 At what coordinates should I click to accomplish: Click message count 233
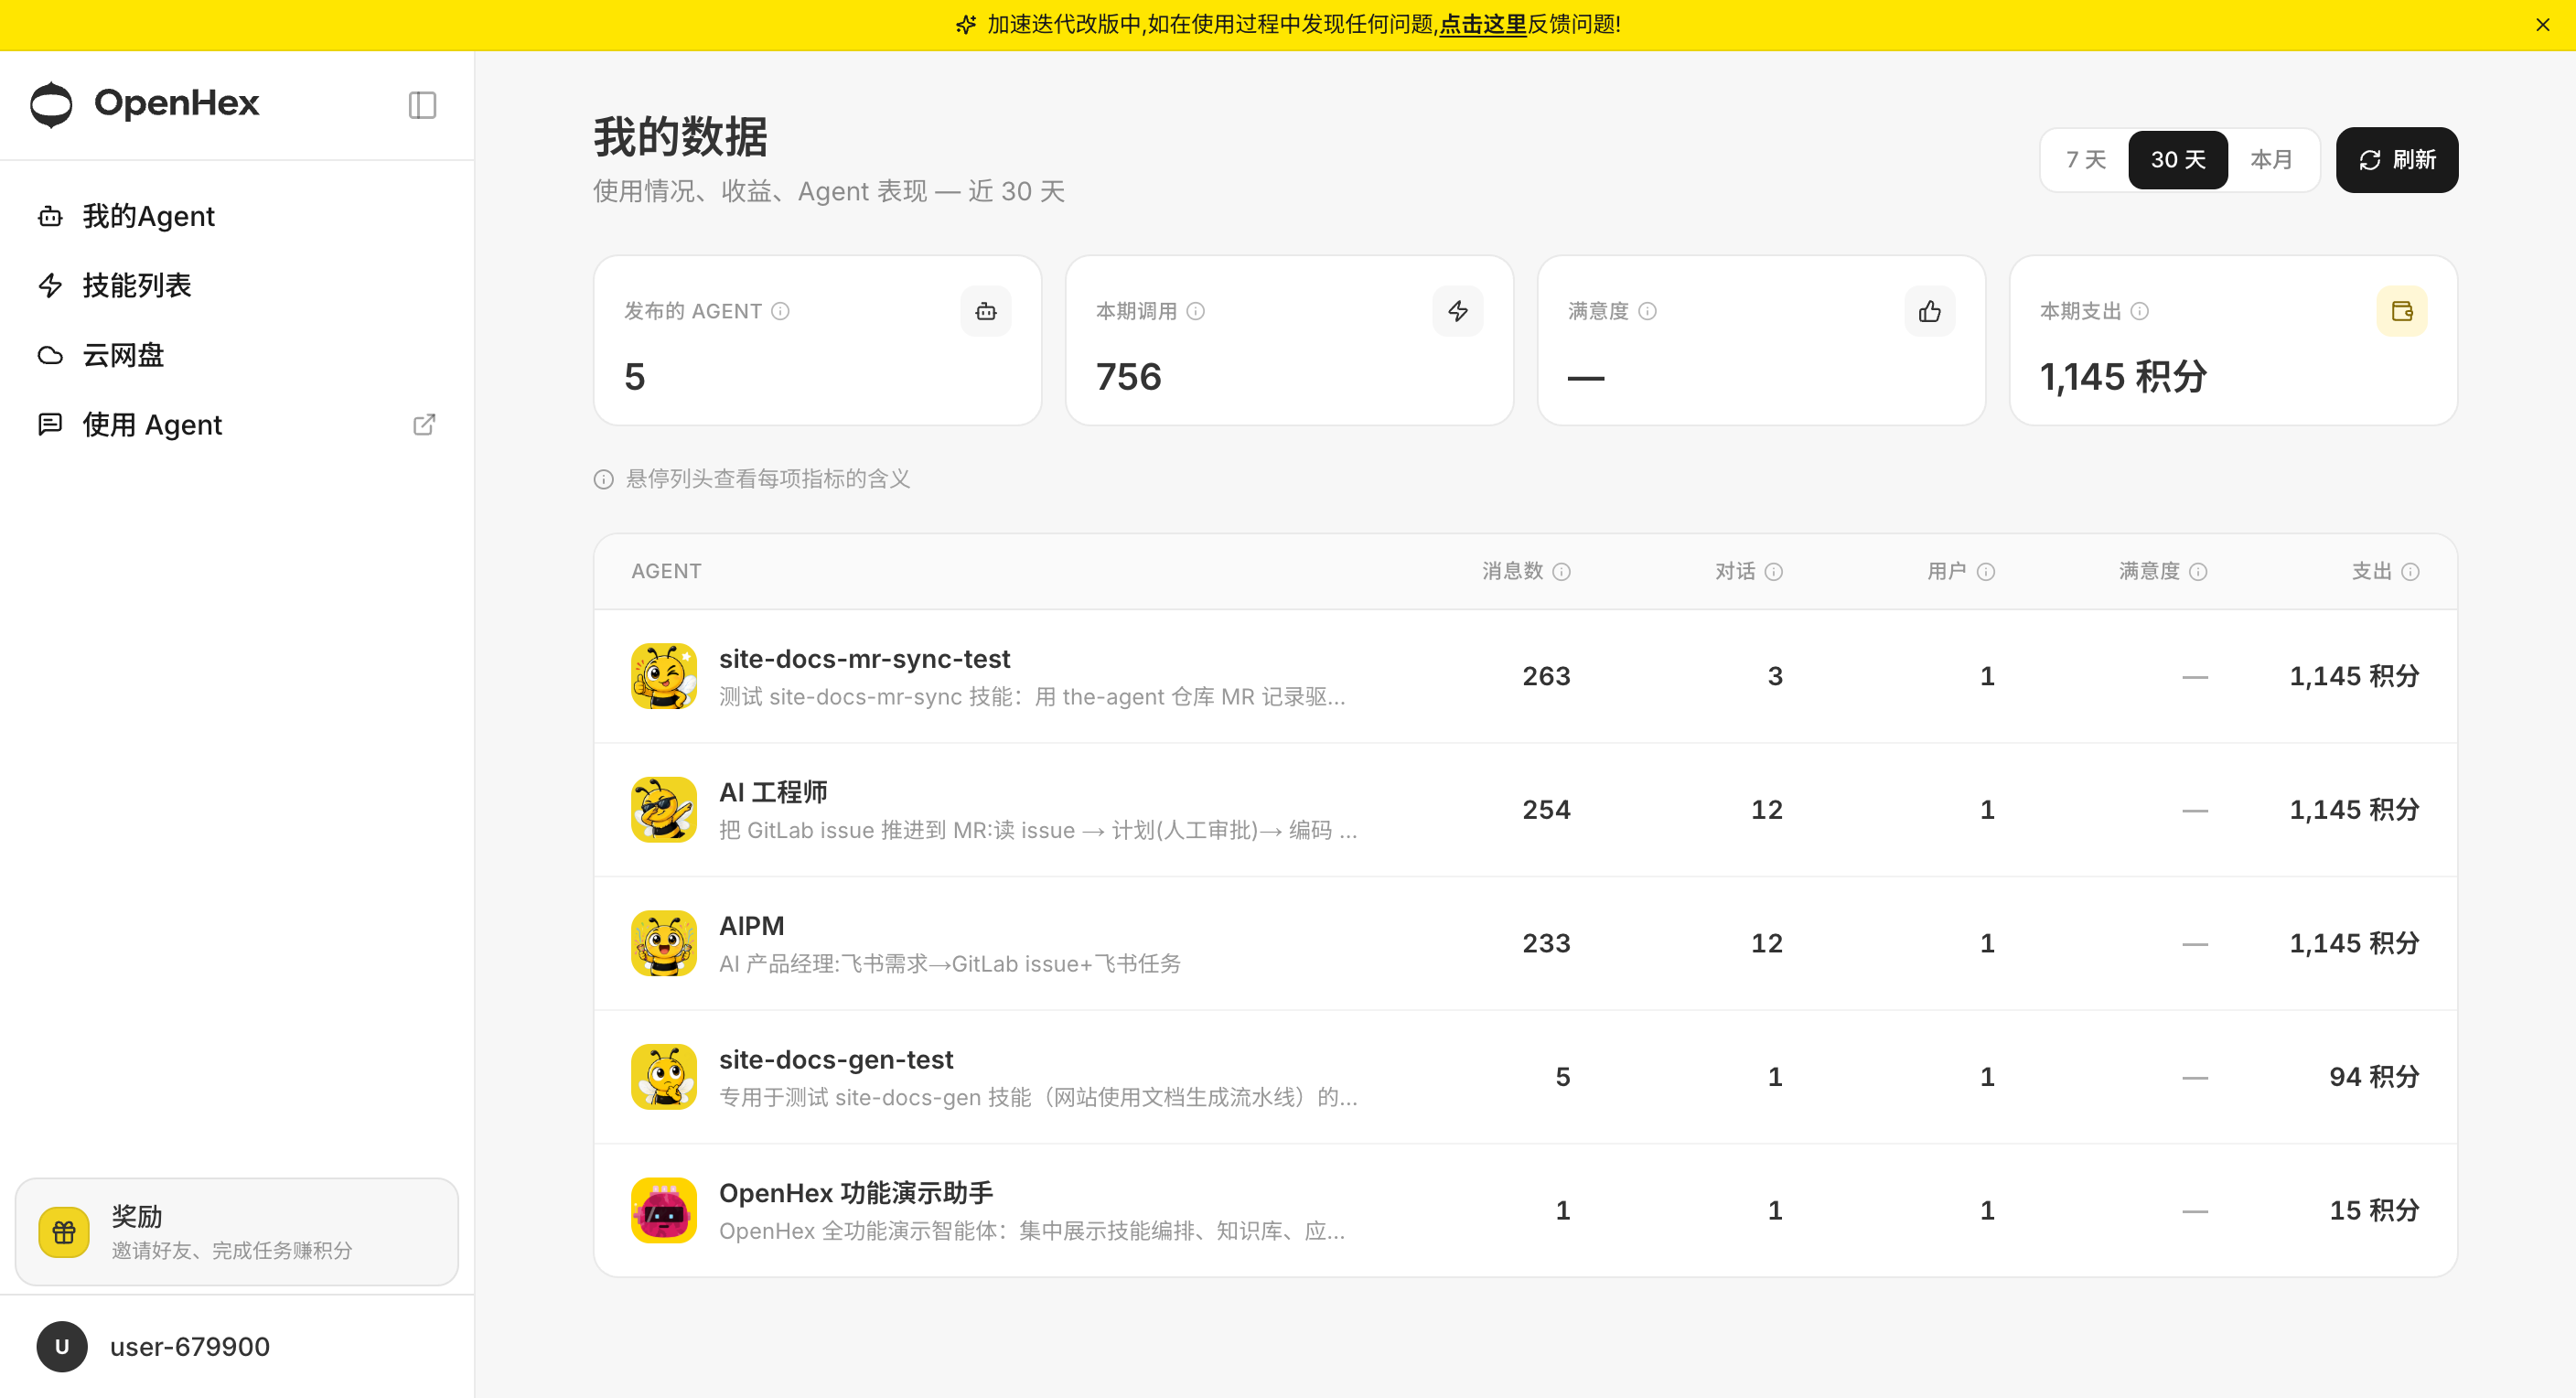(1546, 943)
